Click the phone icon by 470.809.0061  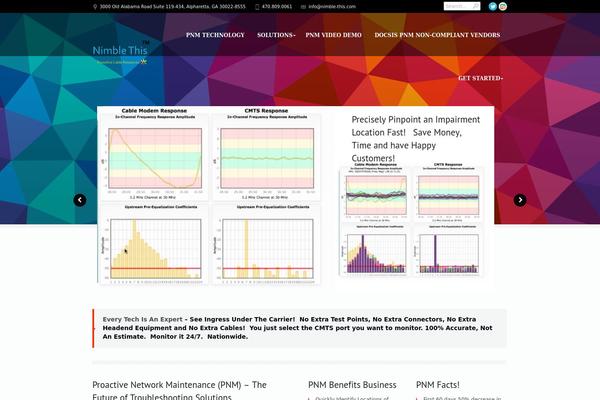(x=257, y=7)
